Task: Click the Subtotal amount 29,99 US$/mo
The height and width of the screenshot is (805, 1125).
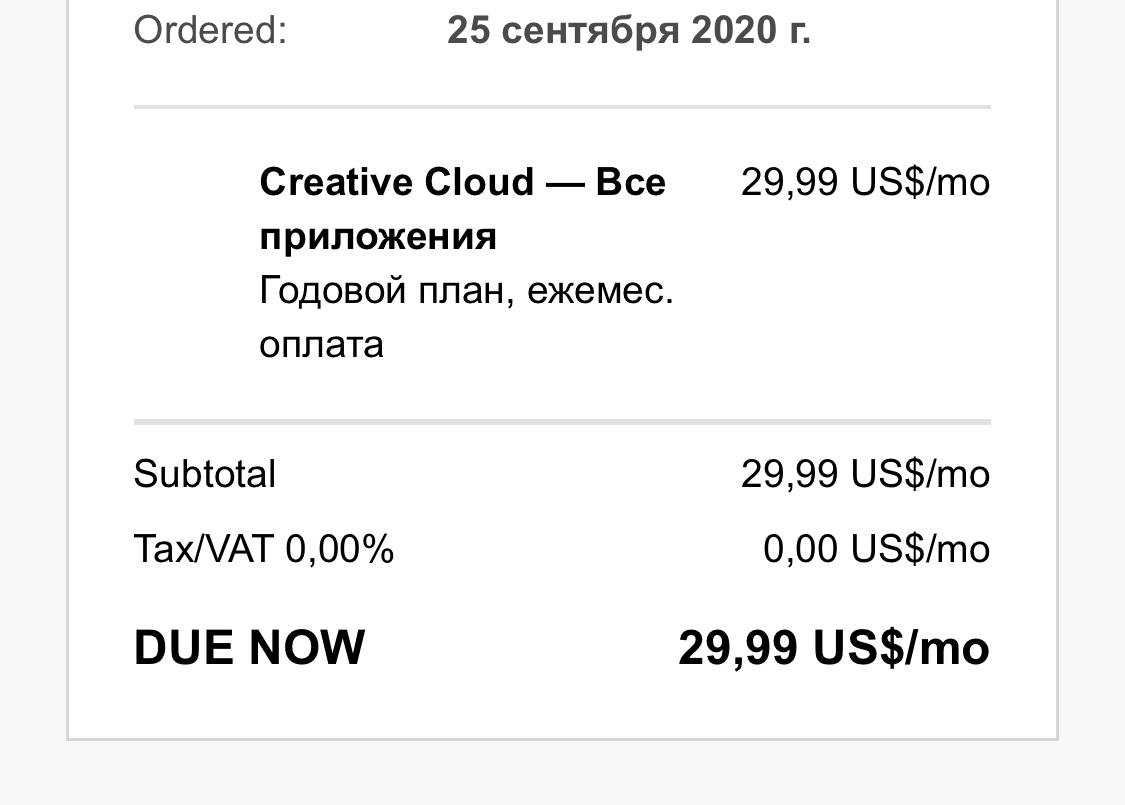Action: tap(865, 474)
